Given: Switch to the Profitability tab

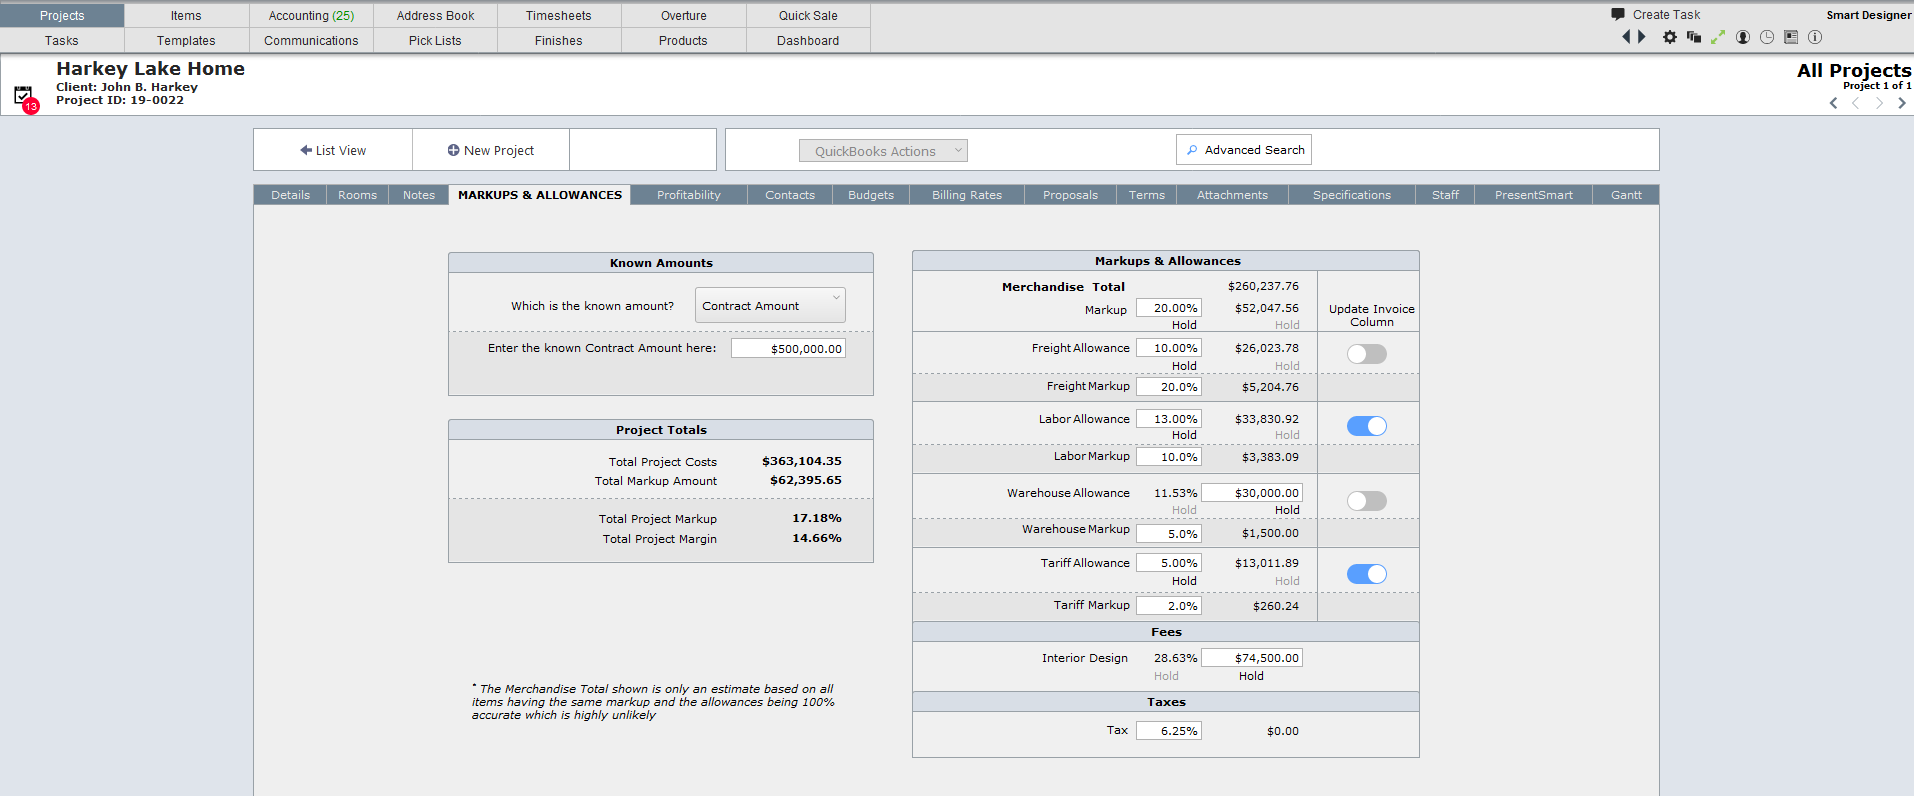Looking at the screenshot, I should point(689,195).
